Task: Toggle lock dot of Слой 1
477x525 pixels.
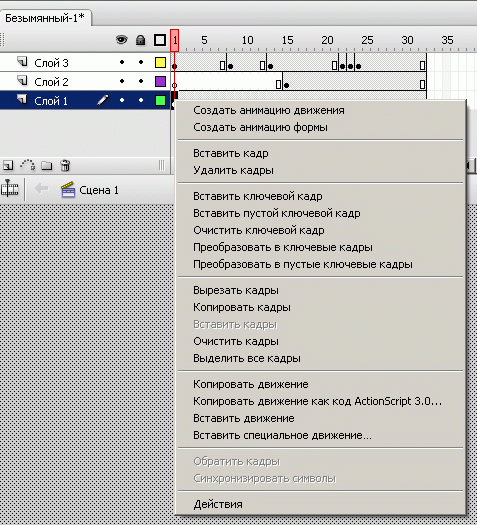Action: [141, 100]
